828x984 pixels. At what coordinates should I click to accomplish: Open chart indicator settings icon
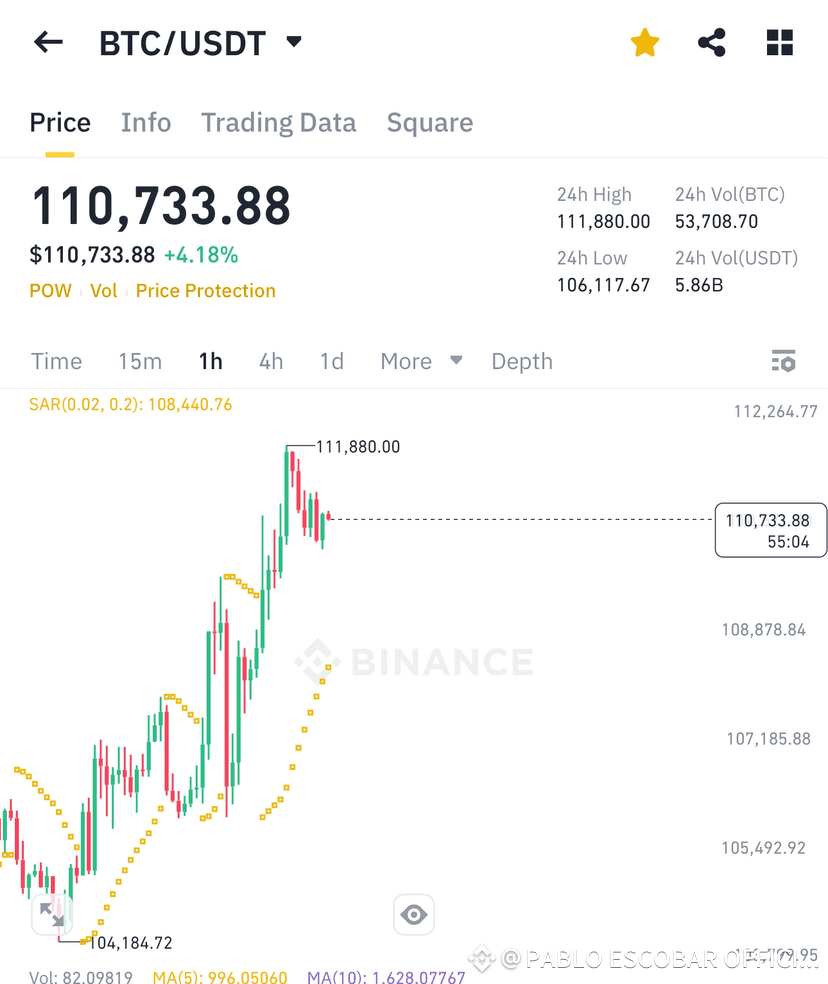point(783,361)
